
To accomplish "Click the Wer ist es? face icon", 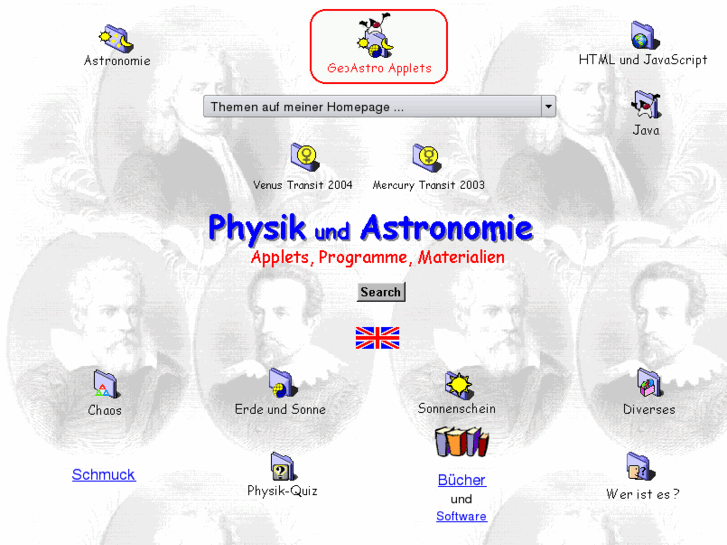I will (x=640, y=467).
